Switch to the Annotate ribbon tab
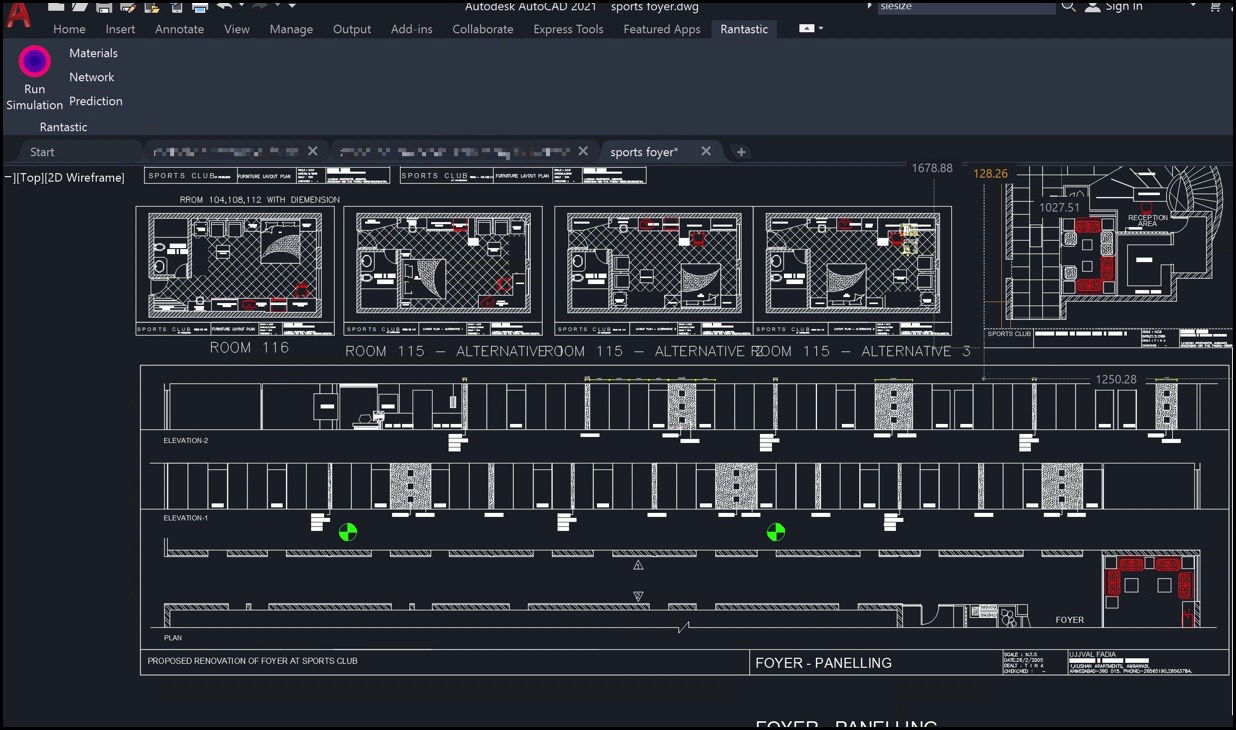Viewport: 1236px width, 730px height. coord(179,29)
